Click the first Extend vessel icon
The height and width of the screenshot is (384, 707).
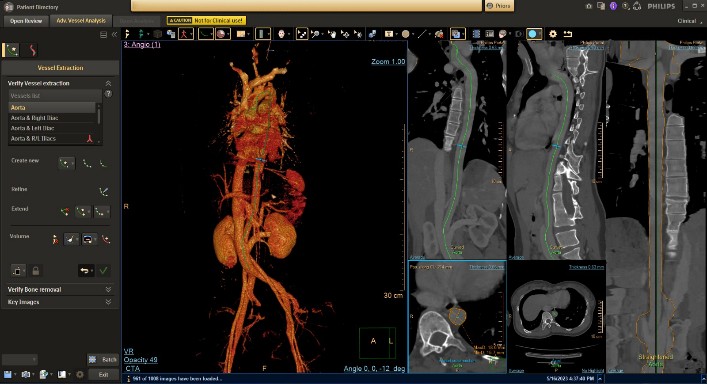pos(65,211)
